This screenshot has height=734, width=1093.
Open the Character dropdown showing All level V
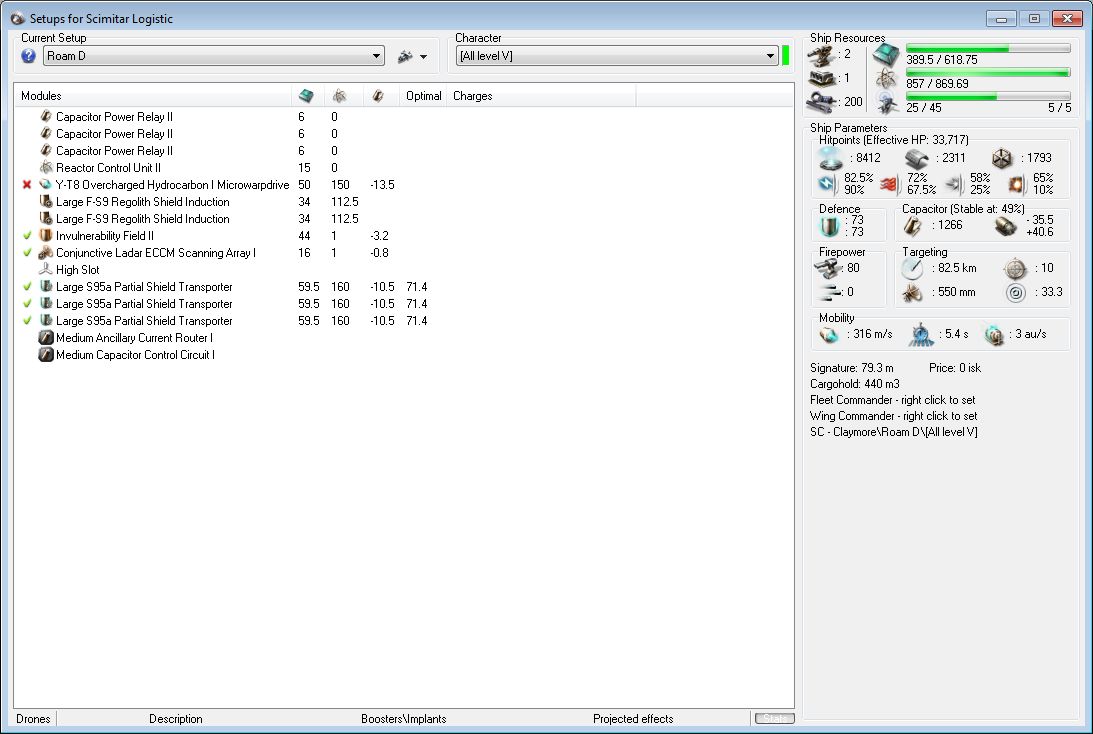coord(617,56)
